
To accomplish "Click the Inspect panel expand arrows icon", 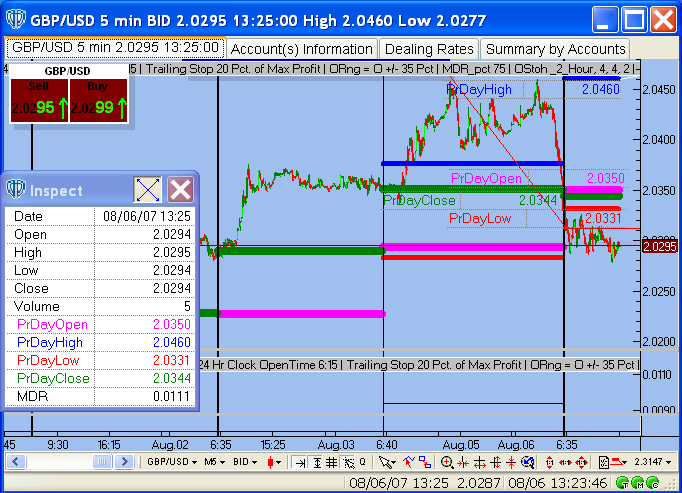I will click(147, 190).
